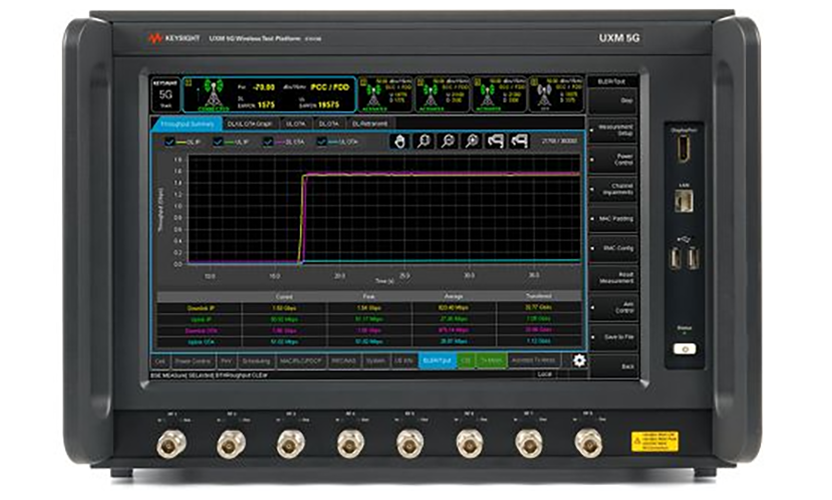
Task: Switch to the Throughput Summary tab
Action: pyautogui.click(x=187, y=124)
